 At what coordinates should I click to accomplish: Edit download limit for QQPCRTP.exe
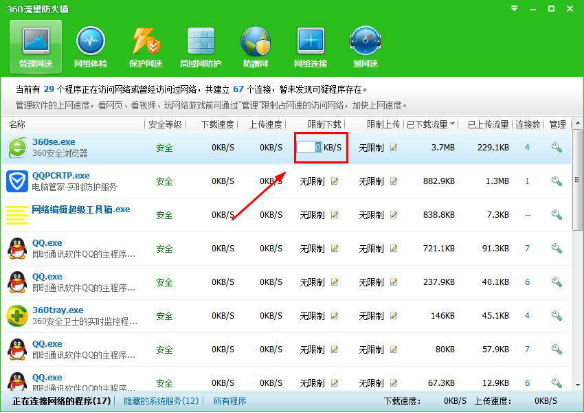click(335, 181)
